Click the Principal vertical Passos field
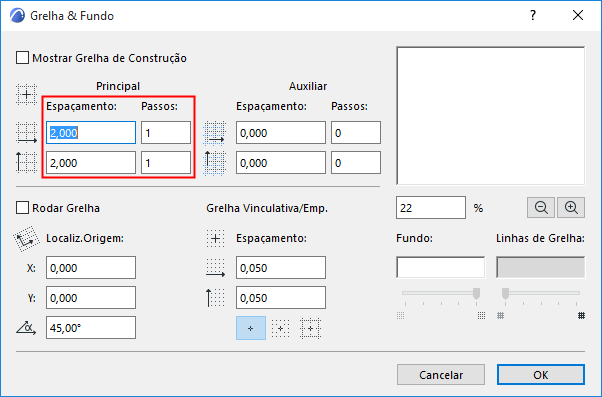This screenshot has height=397, width=602. pos(166,163)
